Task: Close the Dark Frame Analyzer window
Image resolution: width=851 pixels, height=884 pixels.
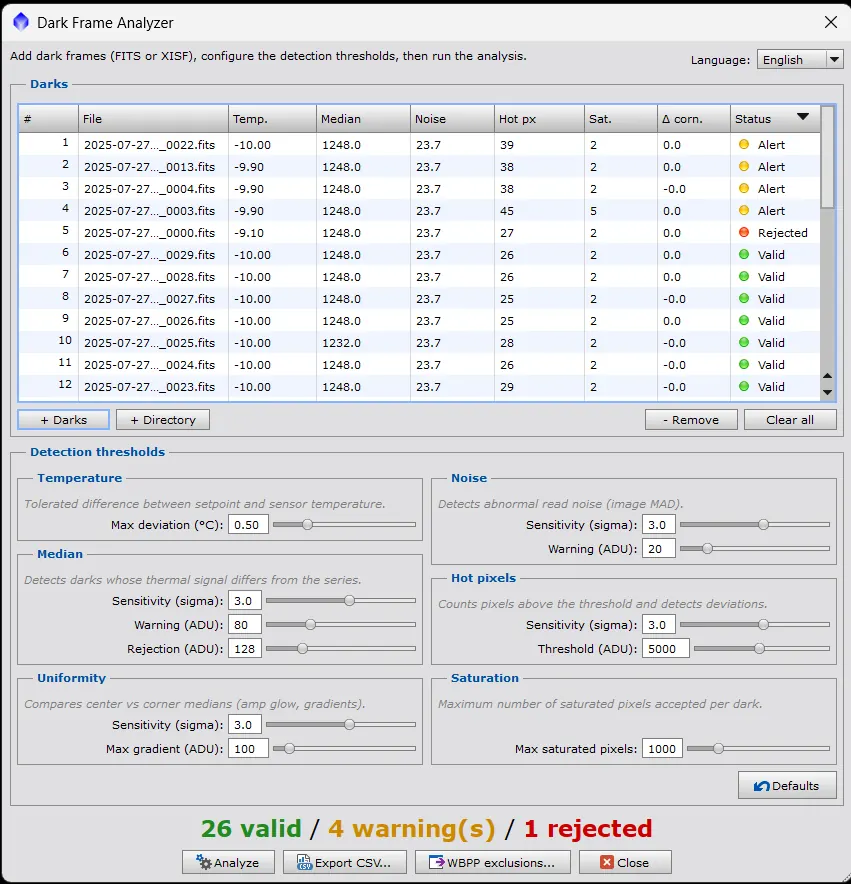Action: coord(830,22)
